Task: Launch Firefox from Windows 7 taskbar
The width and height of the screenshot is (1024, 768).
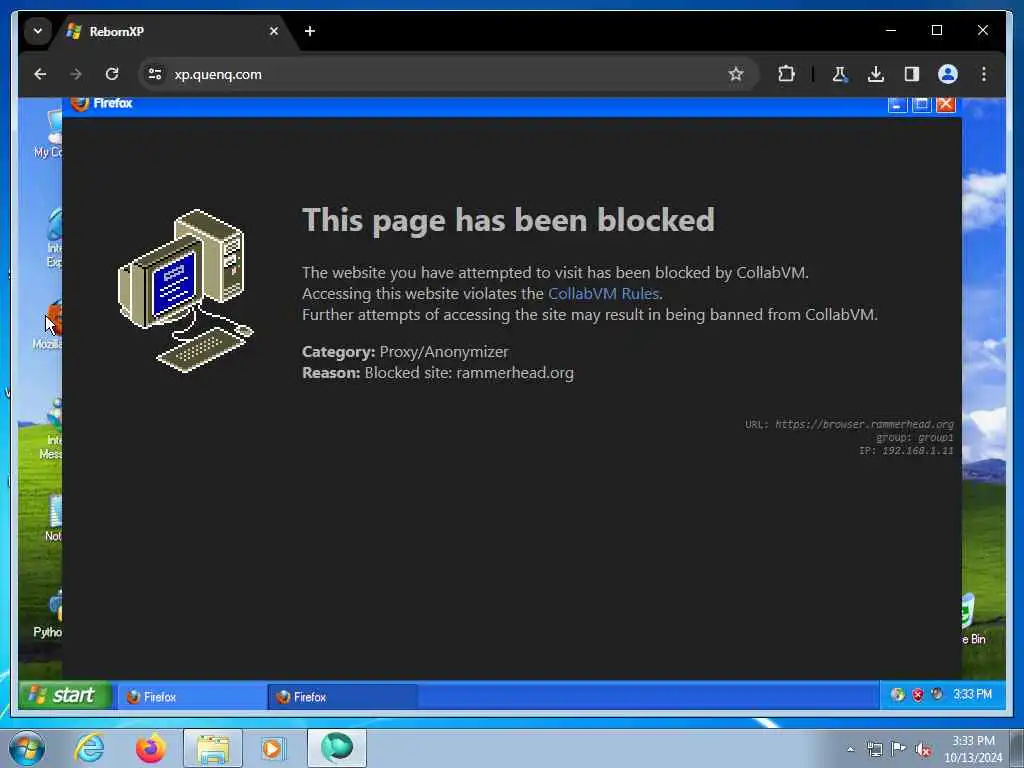Action: (x=151, y=748)
